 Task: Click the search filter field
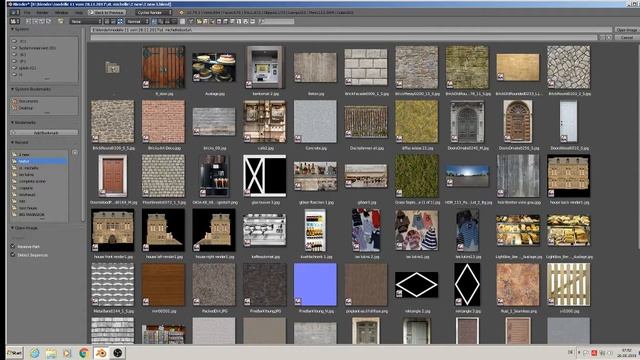tap(276, 21)
